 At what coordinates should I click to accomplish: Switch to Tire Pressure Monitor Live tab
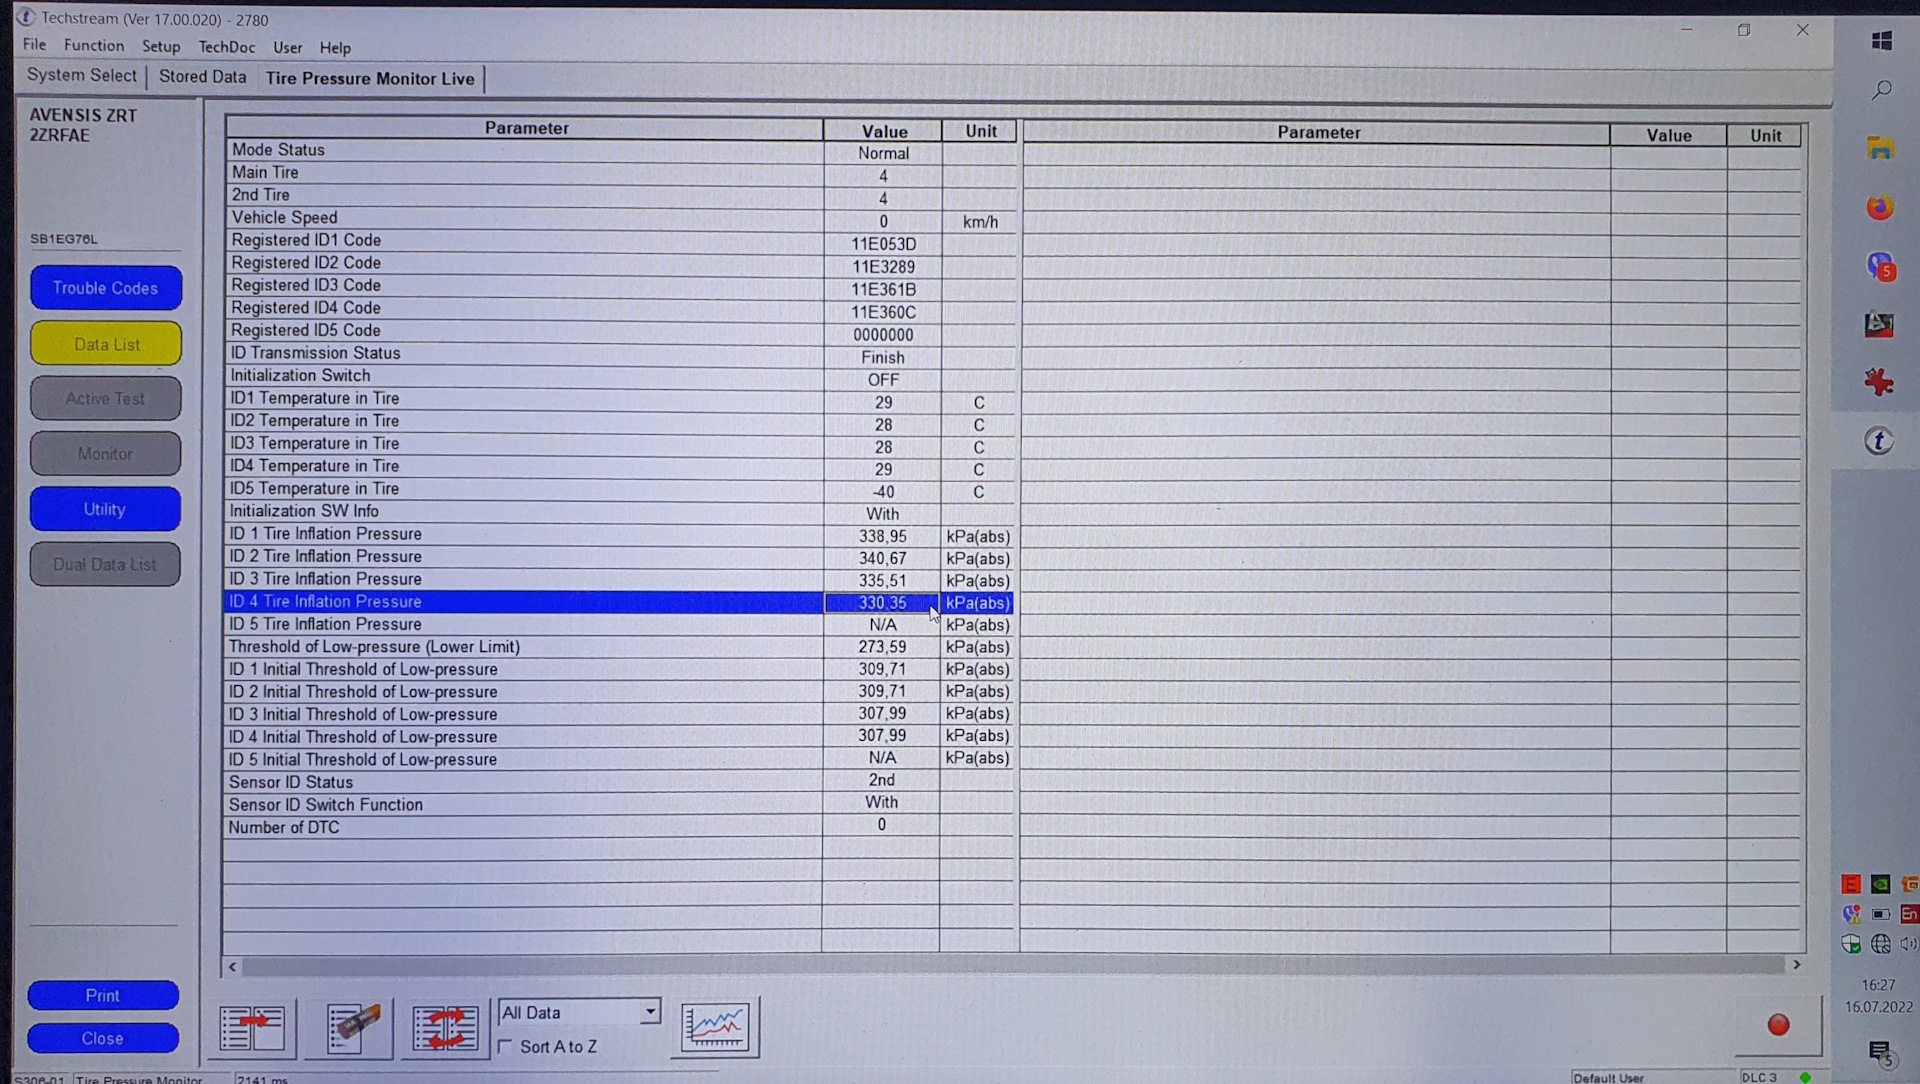(x=369, y=76)
